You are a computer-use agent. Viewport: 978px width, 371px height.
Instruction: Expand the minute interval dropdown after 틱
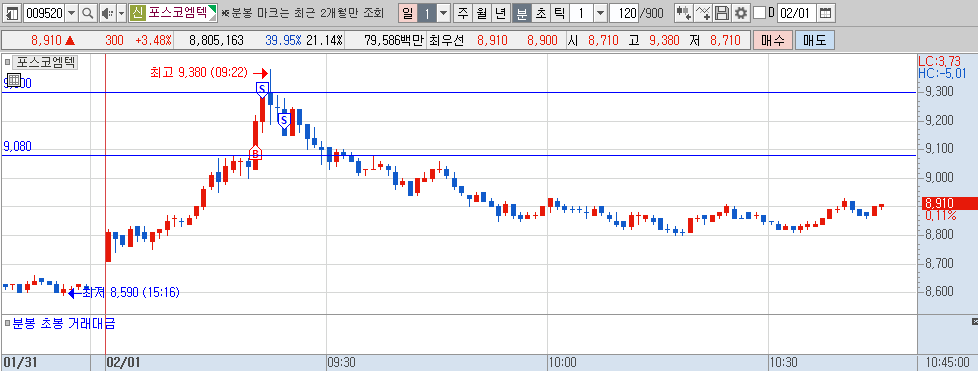coord(600,12)
